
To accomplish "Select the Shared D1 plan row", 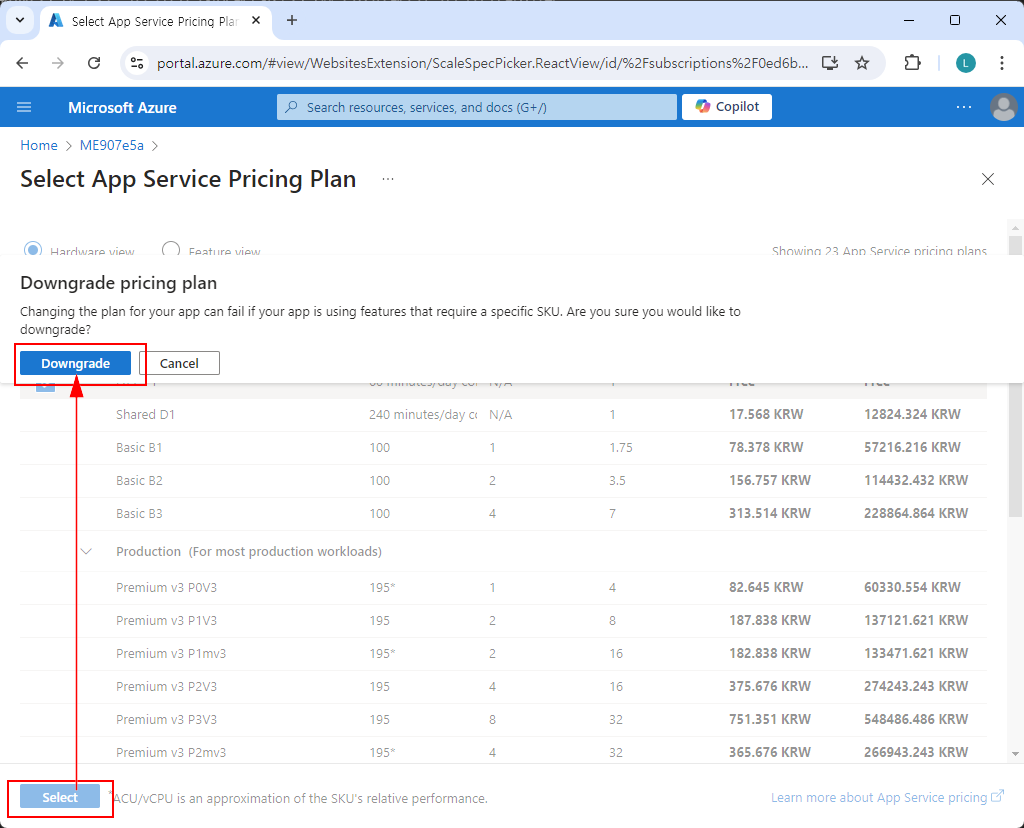I will [x=504, y=415].
